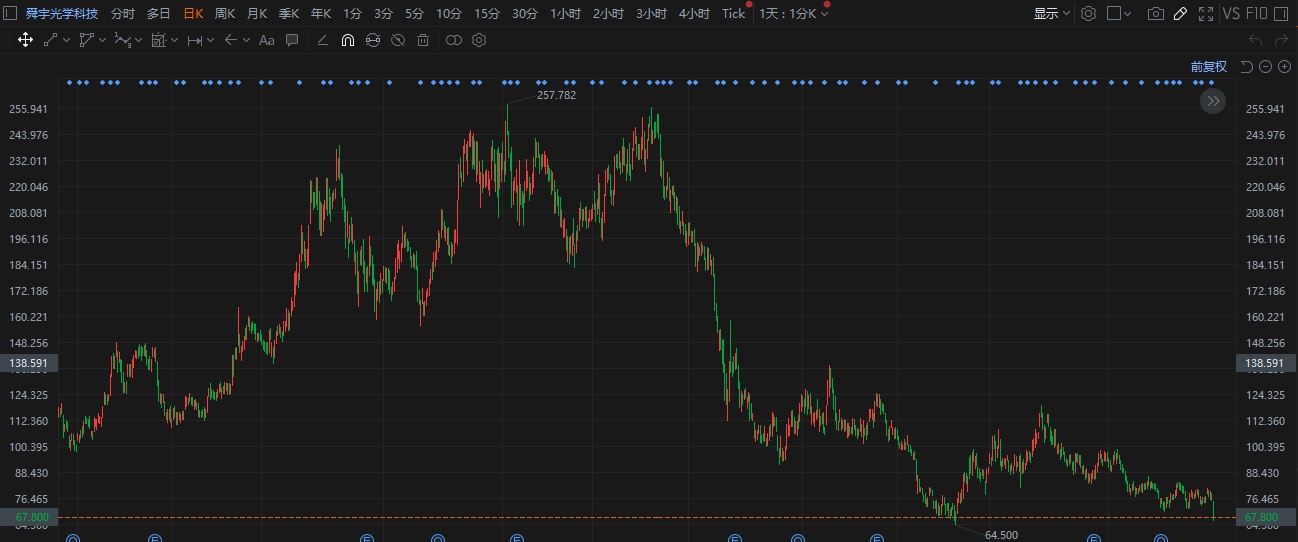Click the trash icon to delete drawings
The height and width of the screenshot is (542, 1298).
pyautogui.click(x=423, y=40)
